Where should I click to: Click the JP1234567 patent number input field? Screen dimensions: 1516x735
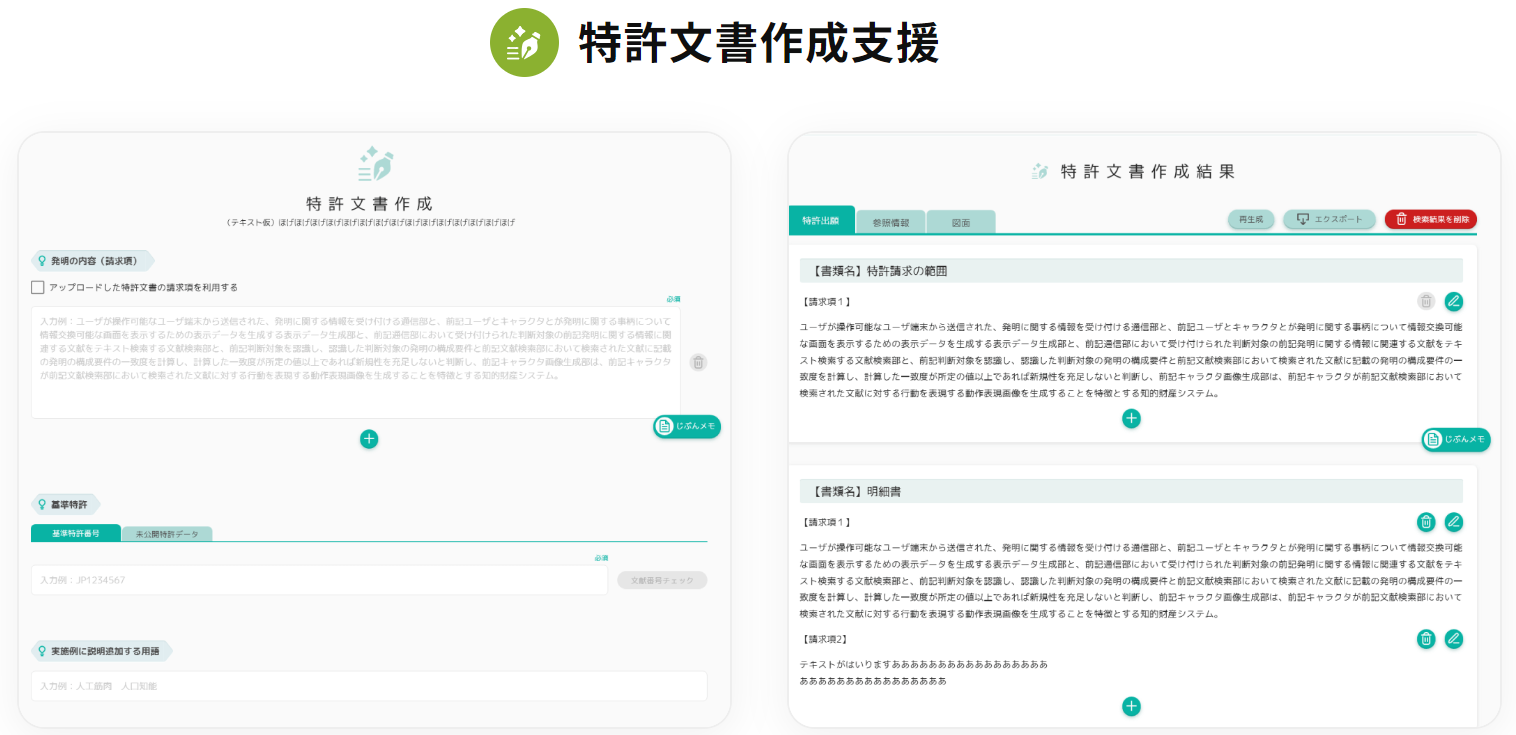click(319, 580)
